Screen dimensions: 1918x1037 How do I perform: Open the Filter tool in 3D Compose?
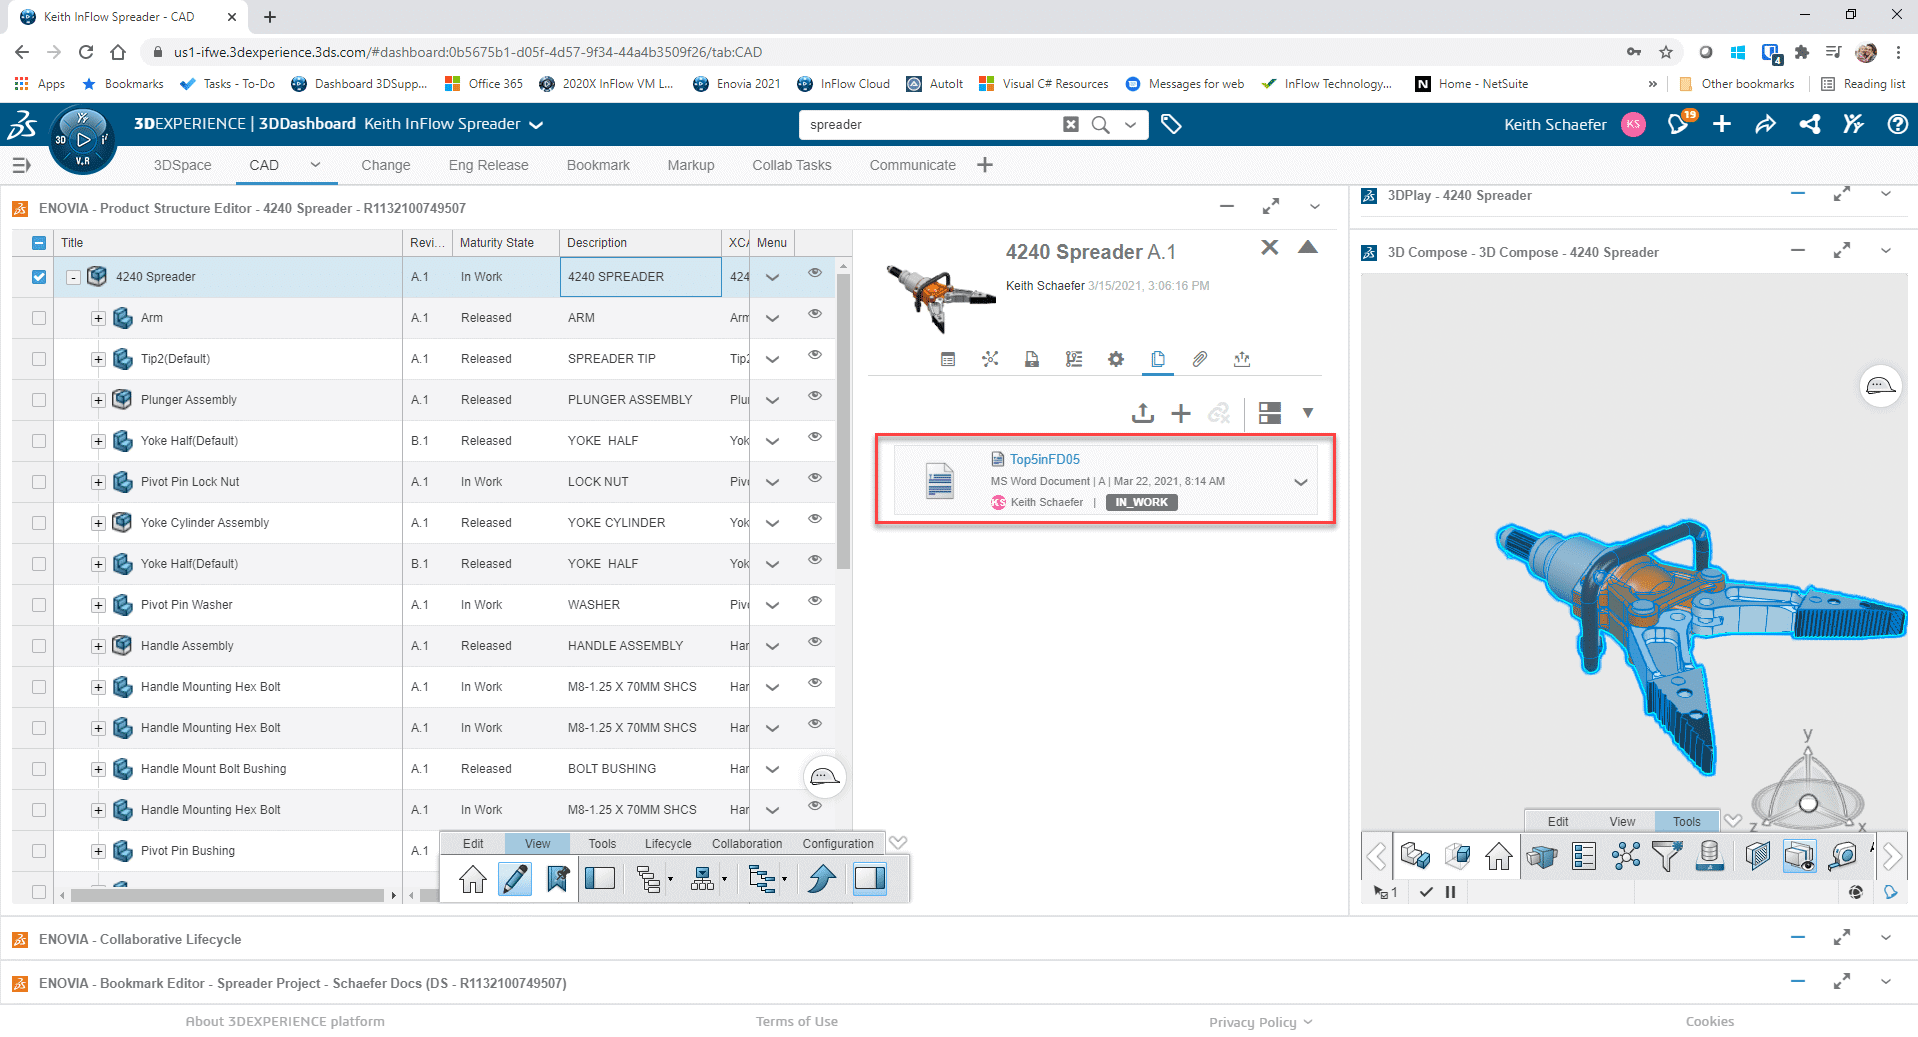[1666, 857]
